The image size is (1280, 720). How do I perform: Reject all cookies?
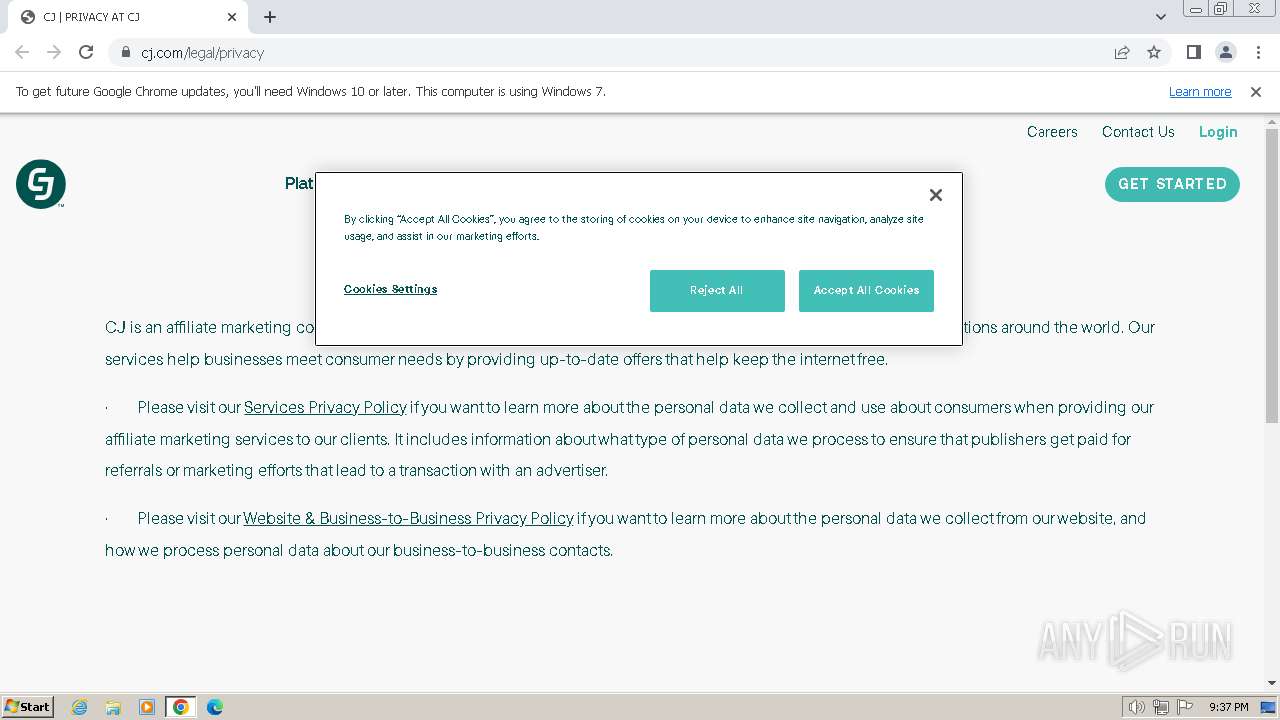point(717,291)
